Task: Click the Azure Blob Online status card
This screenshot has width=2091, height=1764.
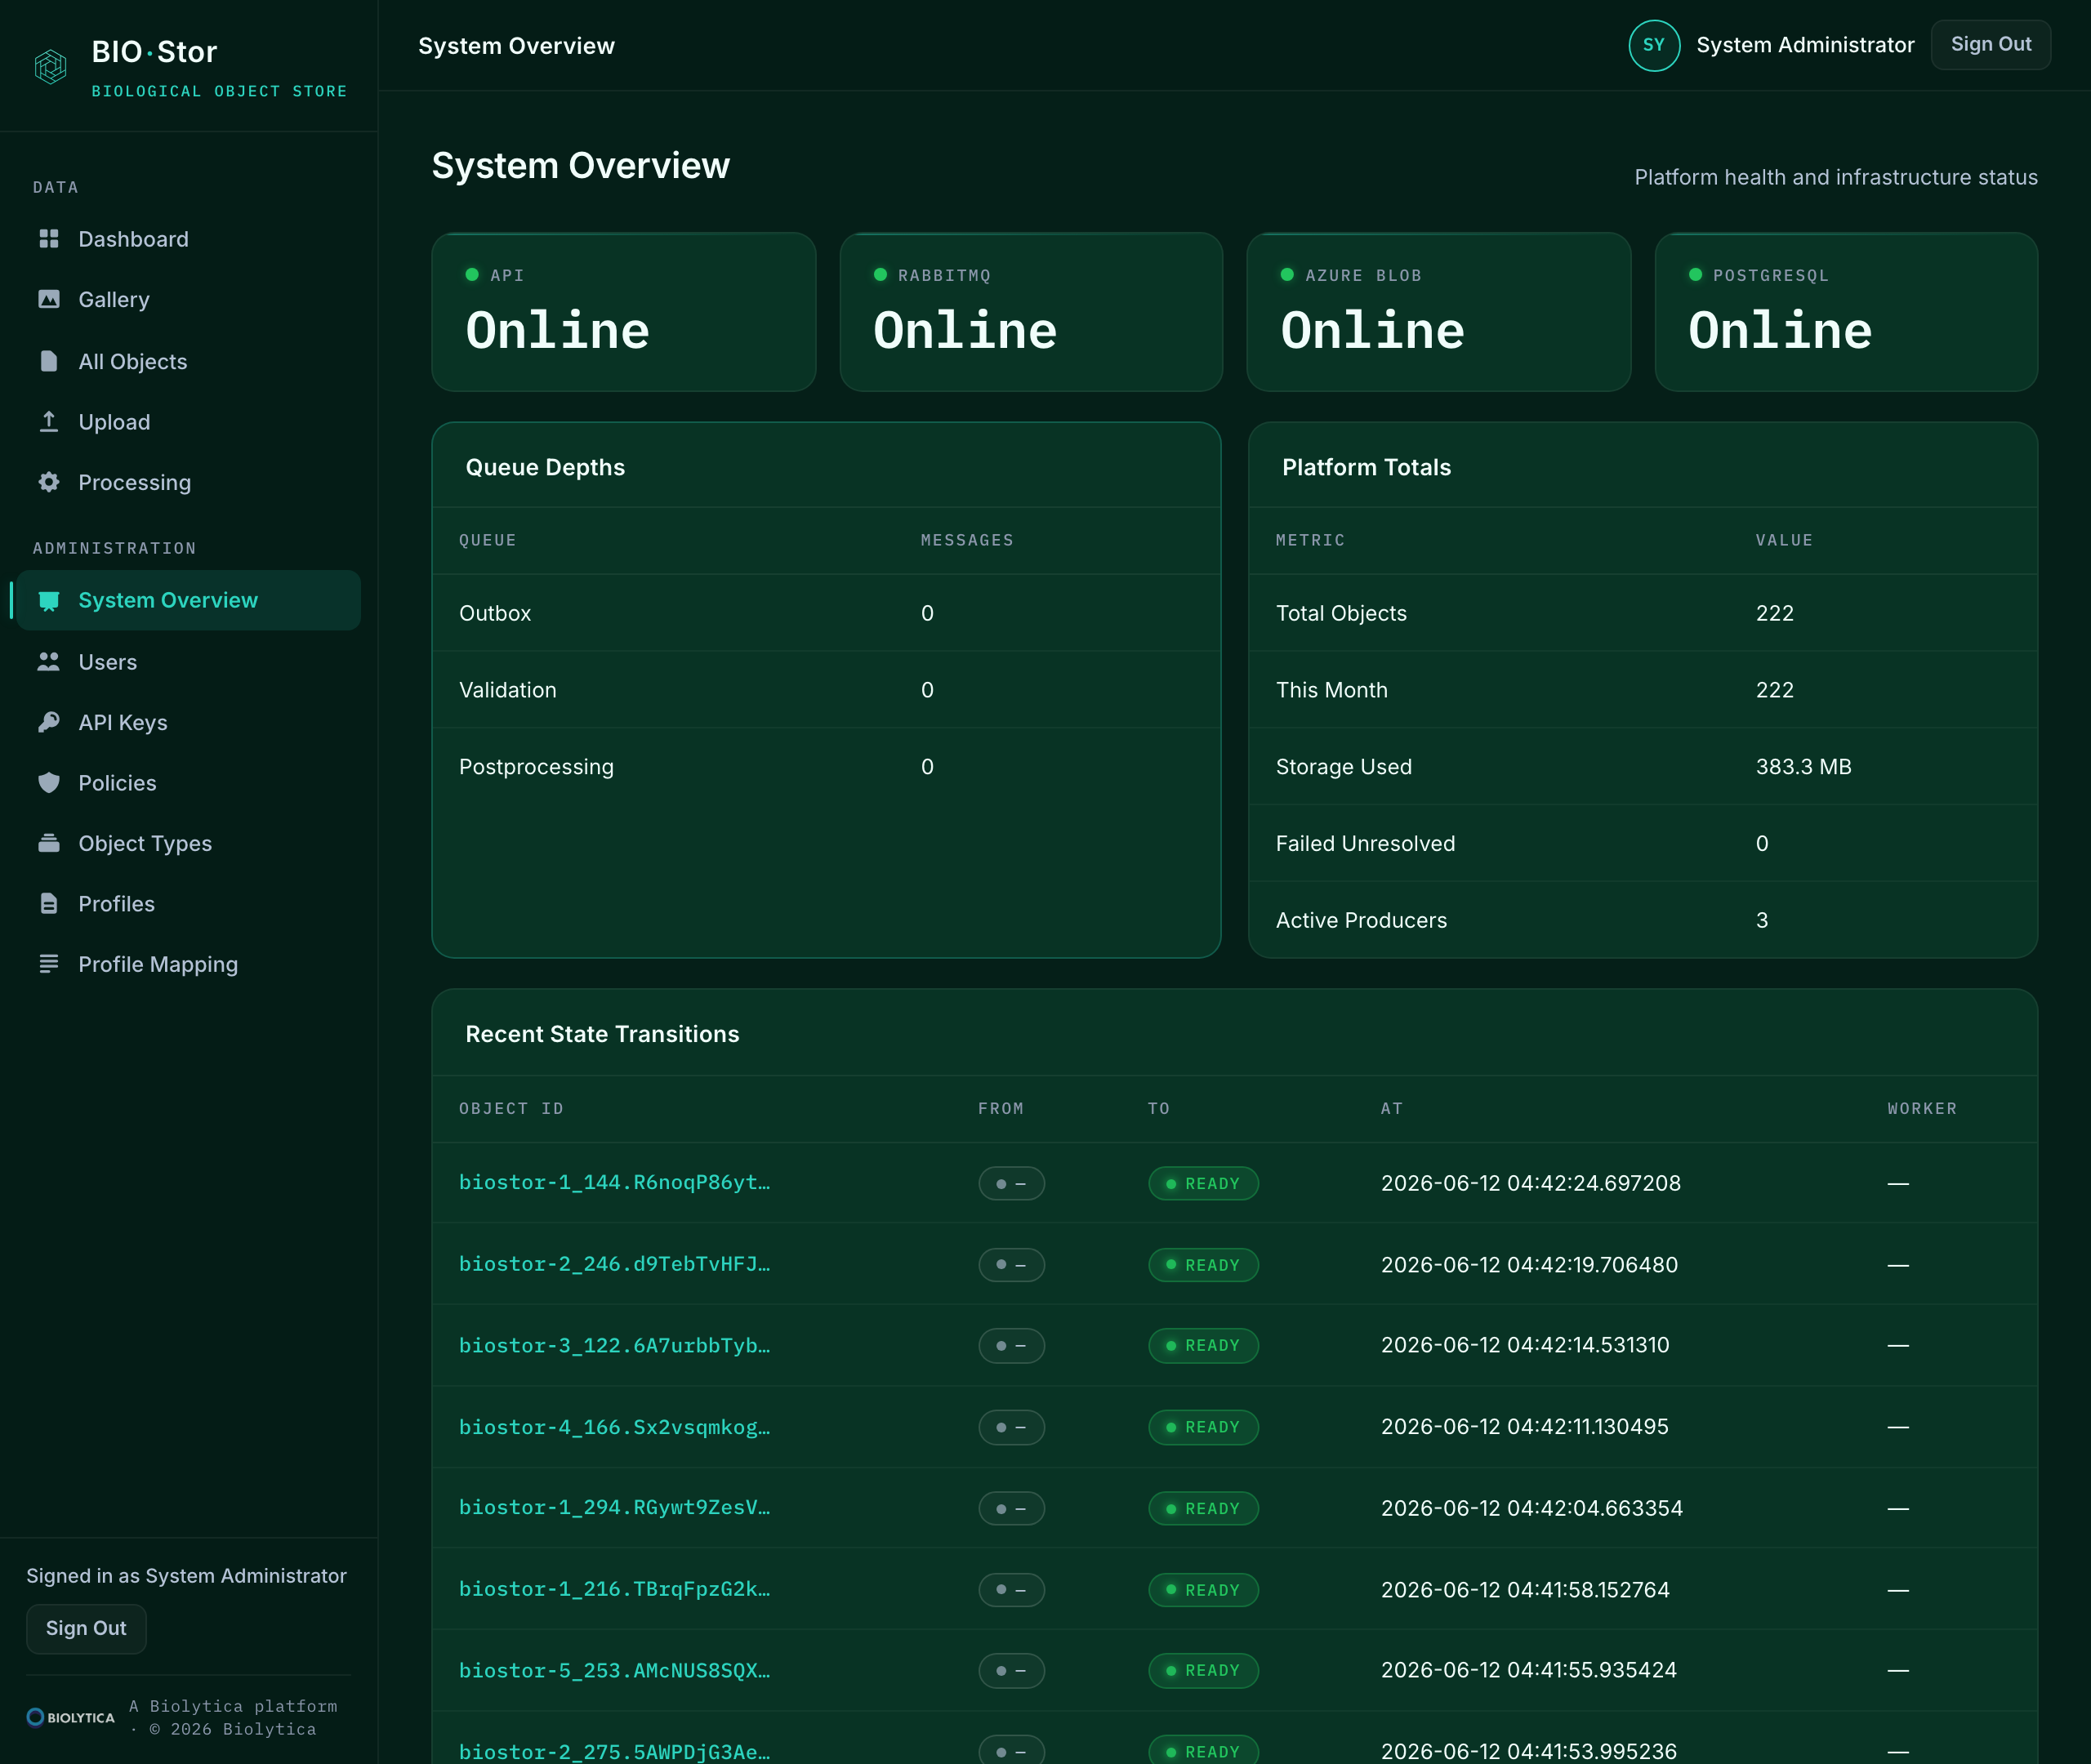Action: pyautogui.click(x=1438, y=312)
